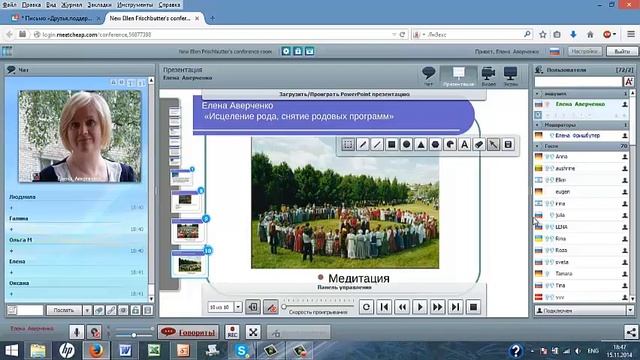Image resolution: width=640 pixels, height=360 pixels.
Task: Click the Выйти logout button
Action: [622, 51]
